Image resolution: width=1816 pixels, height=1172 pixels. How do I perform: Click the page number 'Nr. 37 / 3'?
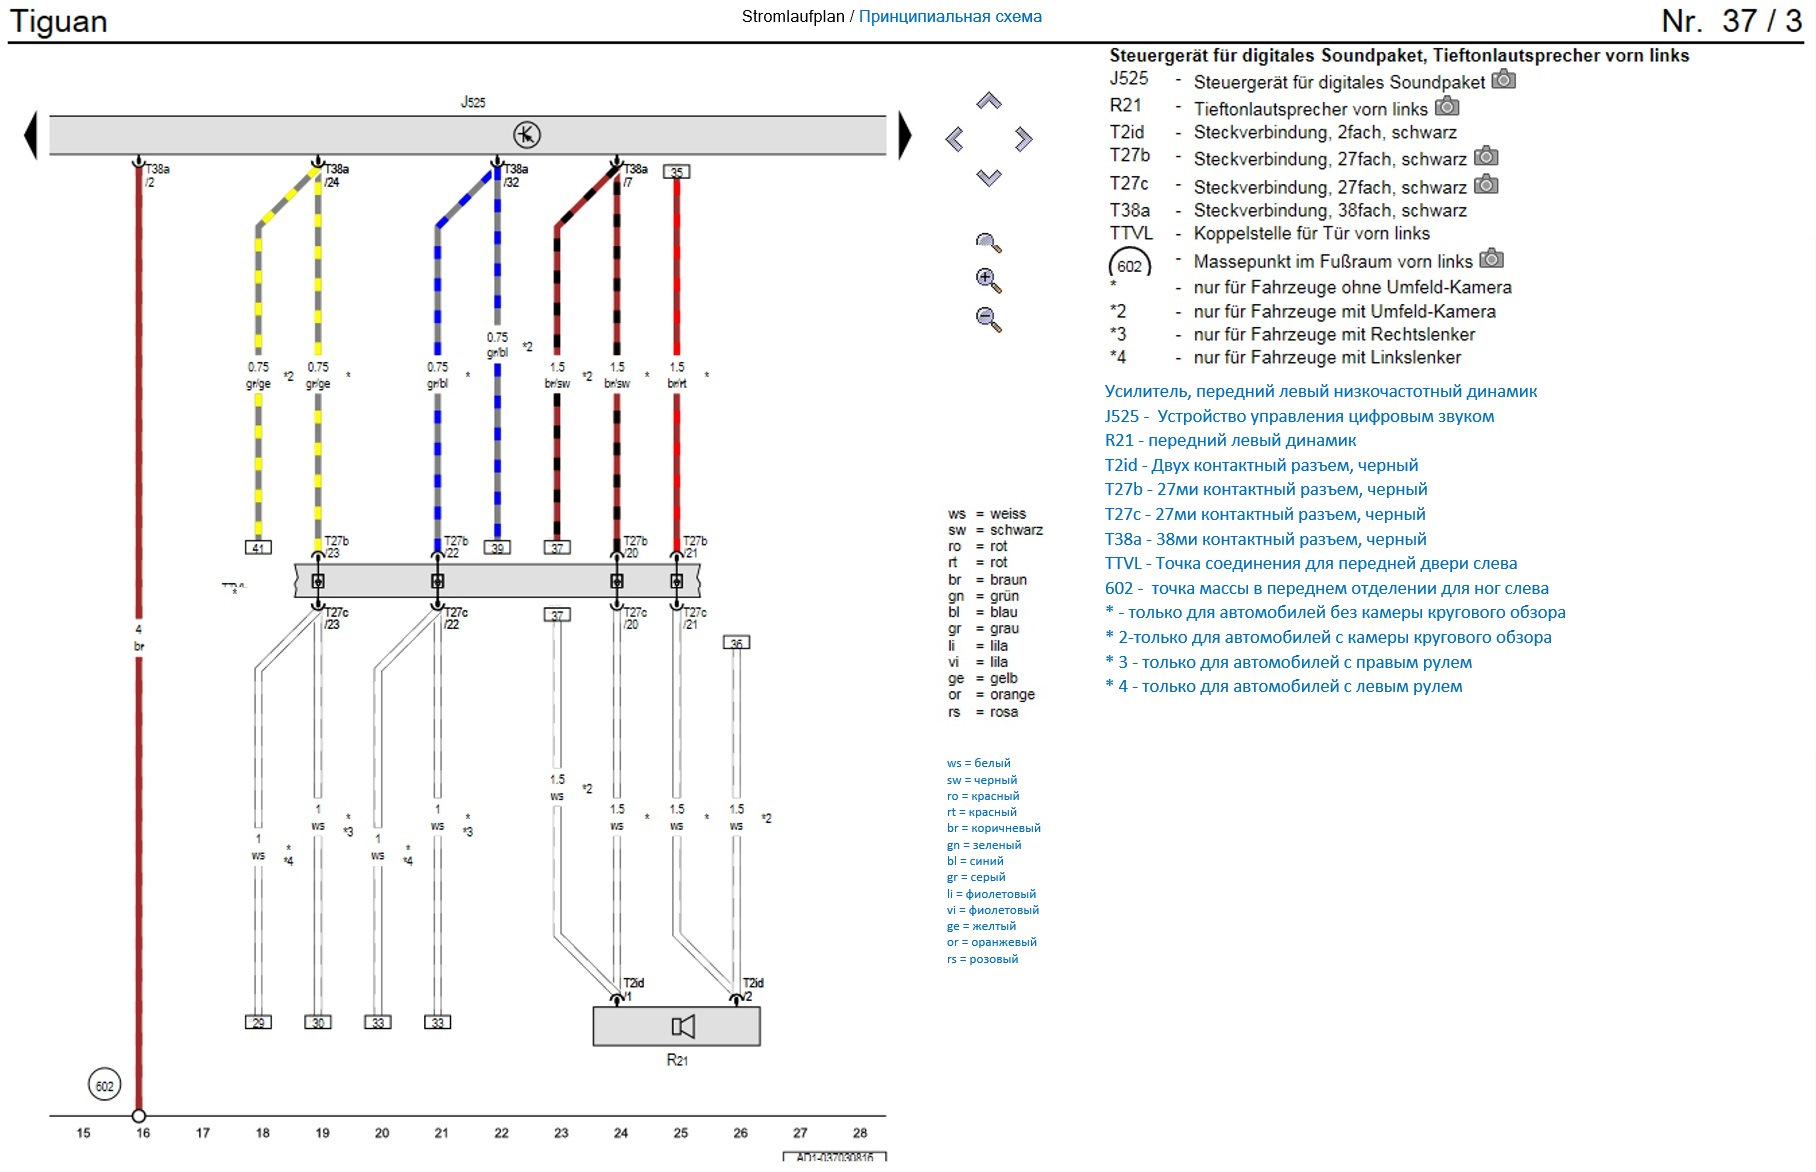1731,21
